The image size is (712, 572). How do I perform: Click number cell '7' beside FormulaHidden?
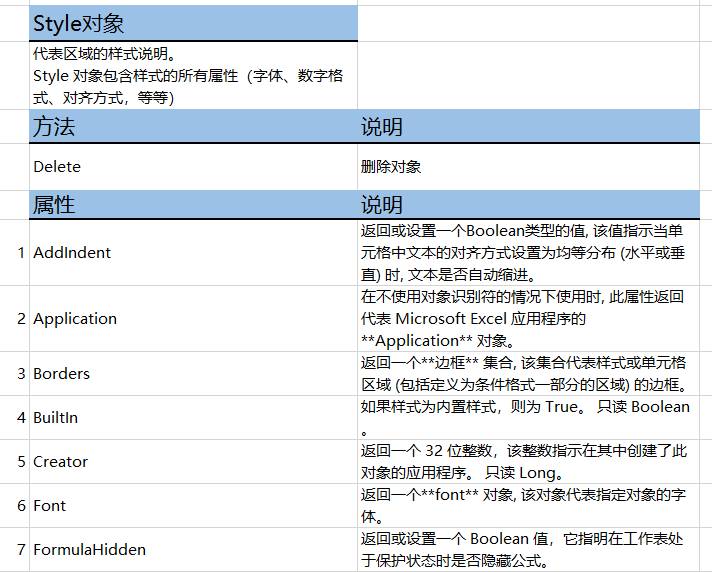tap(15, 549)
